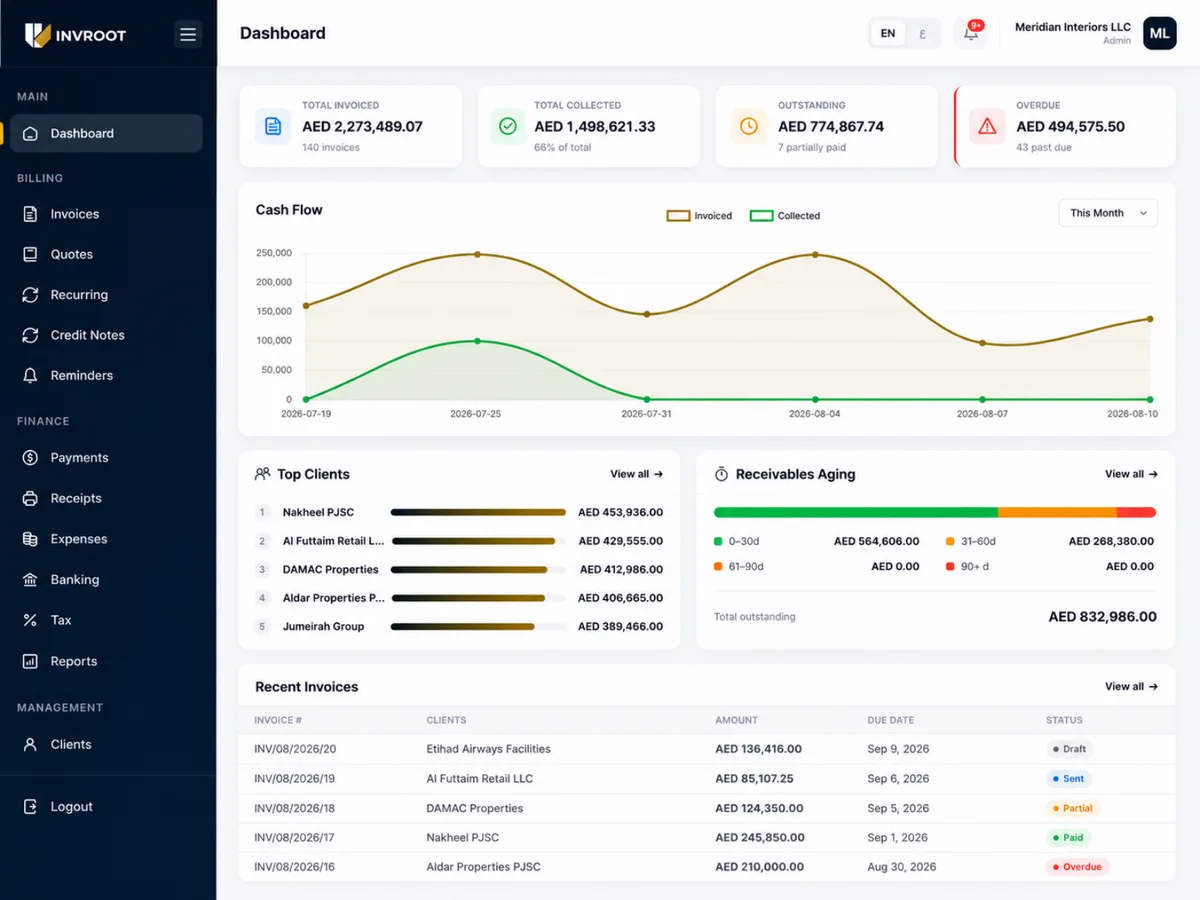Click the orange 31–60d aging bar segment
Viewport: 1200px width, 900px height.
1057,512
